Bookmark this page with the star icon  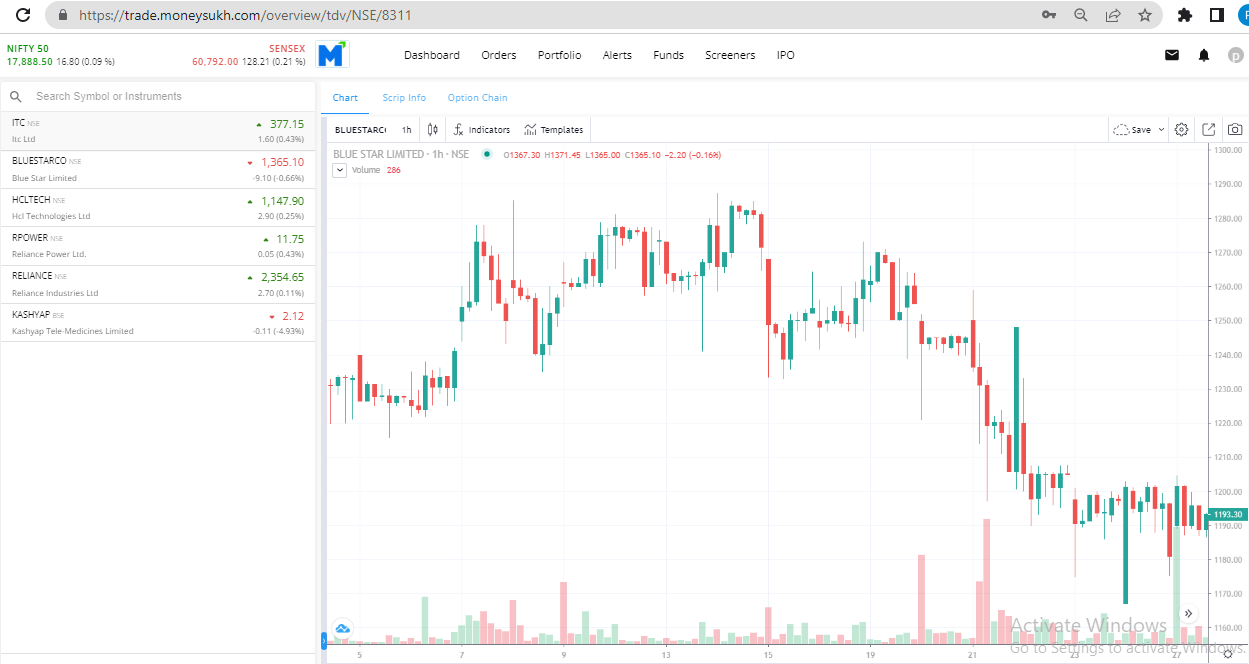[1145, 15]
